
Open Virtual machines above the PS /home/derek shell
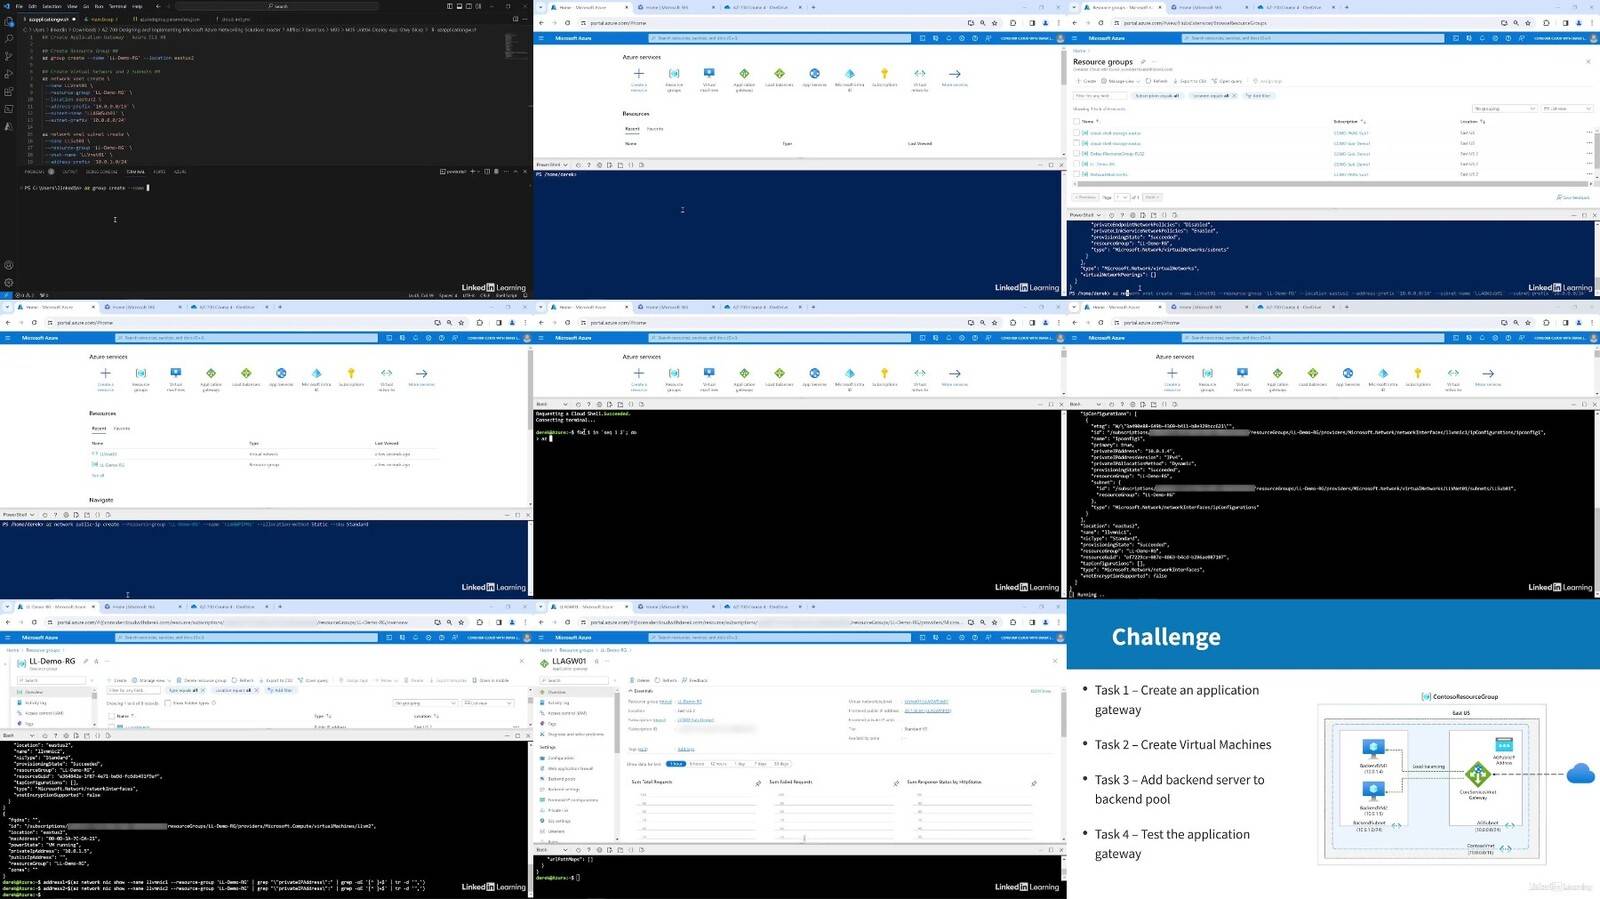click(709, 78)
